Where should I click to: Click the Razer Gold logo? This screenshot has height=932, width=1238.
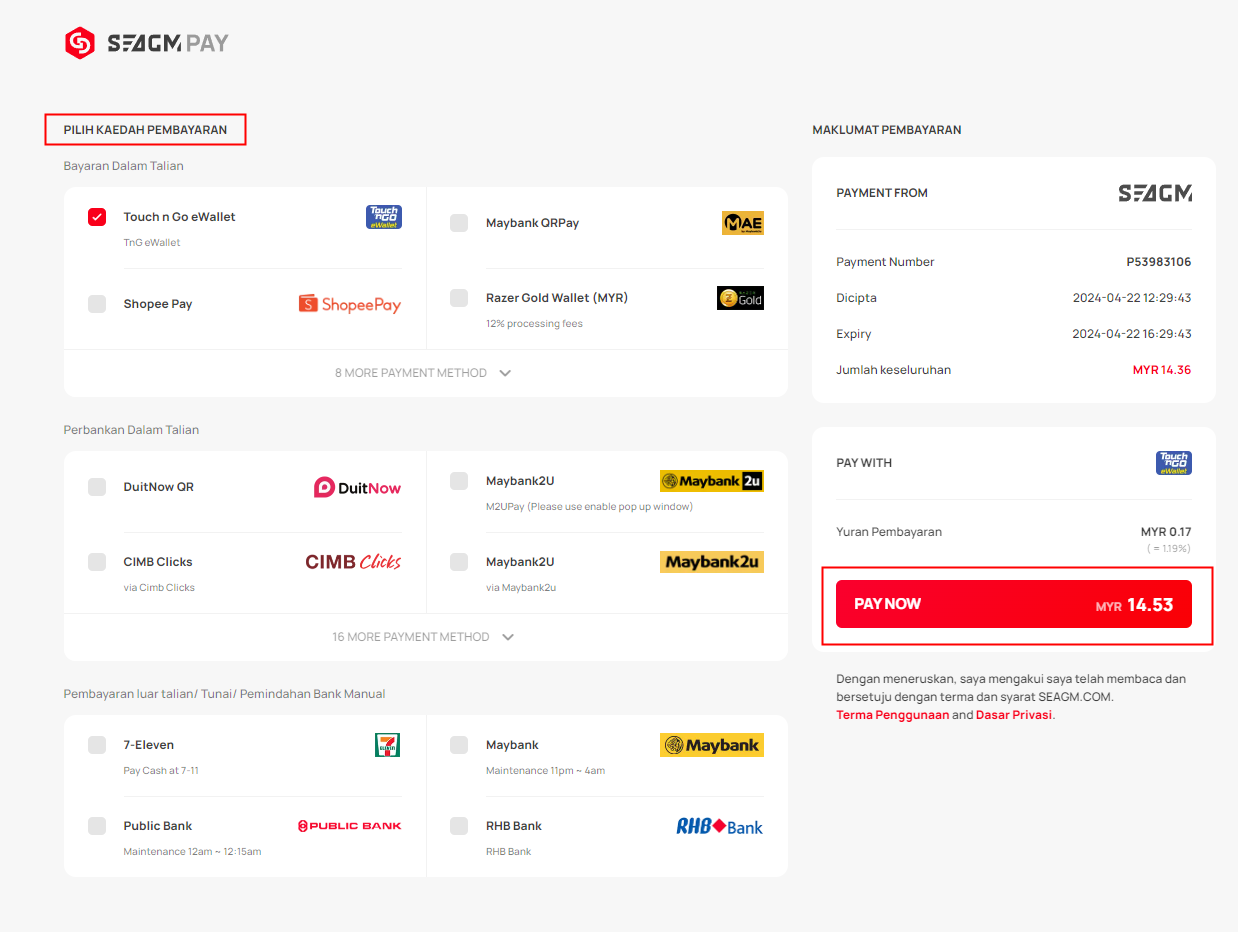(740, 298)
